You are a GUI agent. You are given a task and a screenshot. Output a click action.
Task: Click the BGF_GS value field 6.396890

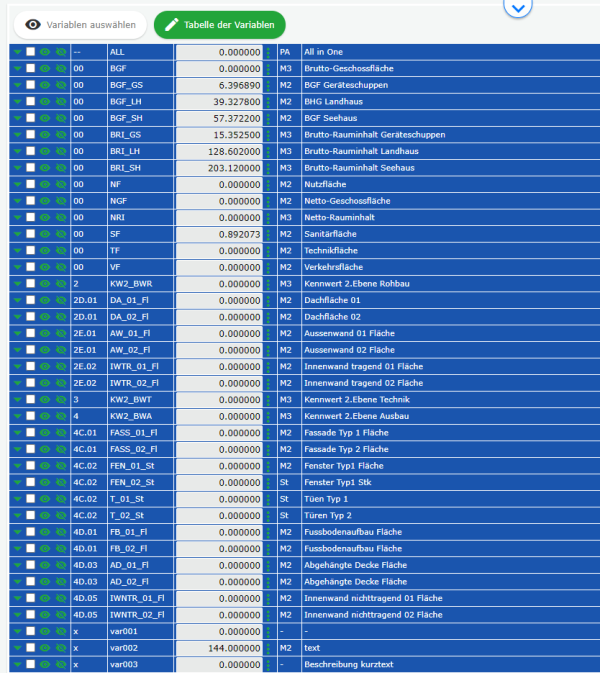[x=219, y=85]
